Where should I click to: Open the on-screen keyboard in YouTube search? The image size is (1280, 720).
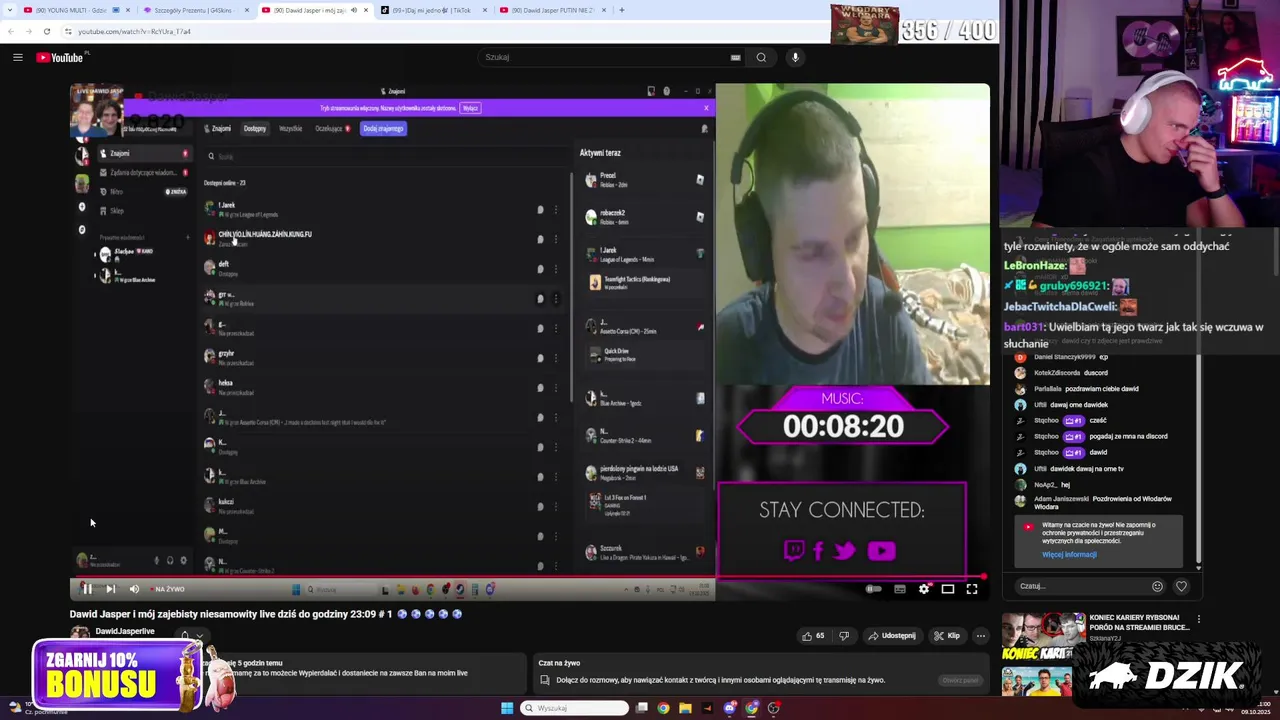click(735, 57)
